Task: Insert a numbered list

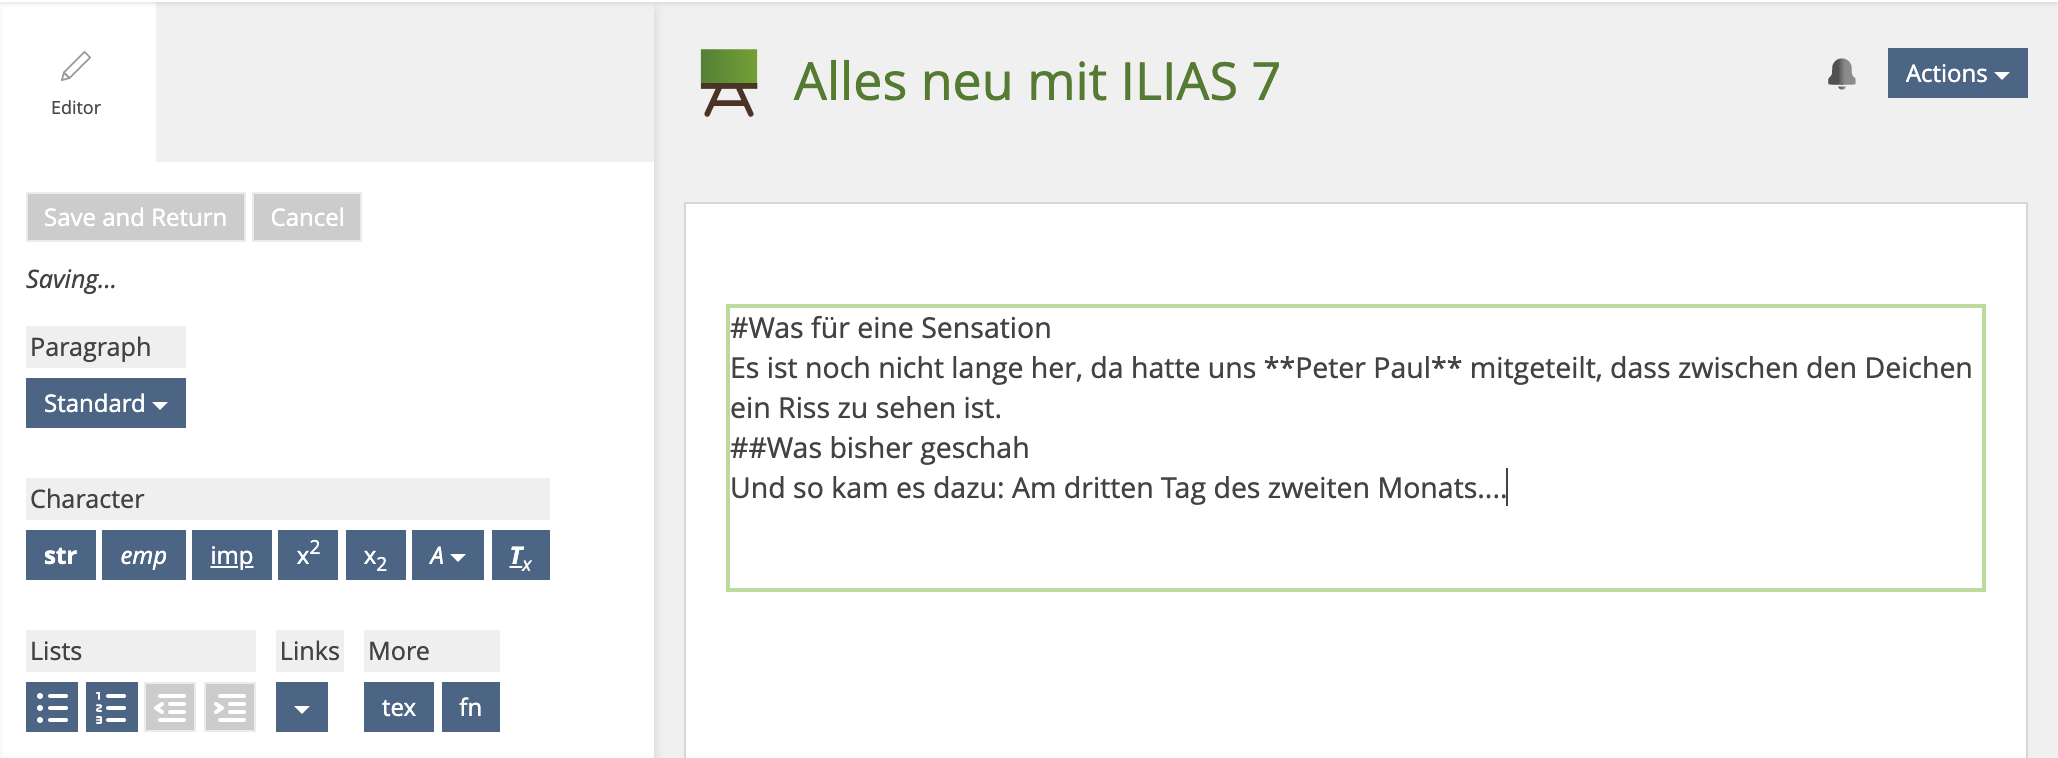Action: tap(112, 707)
